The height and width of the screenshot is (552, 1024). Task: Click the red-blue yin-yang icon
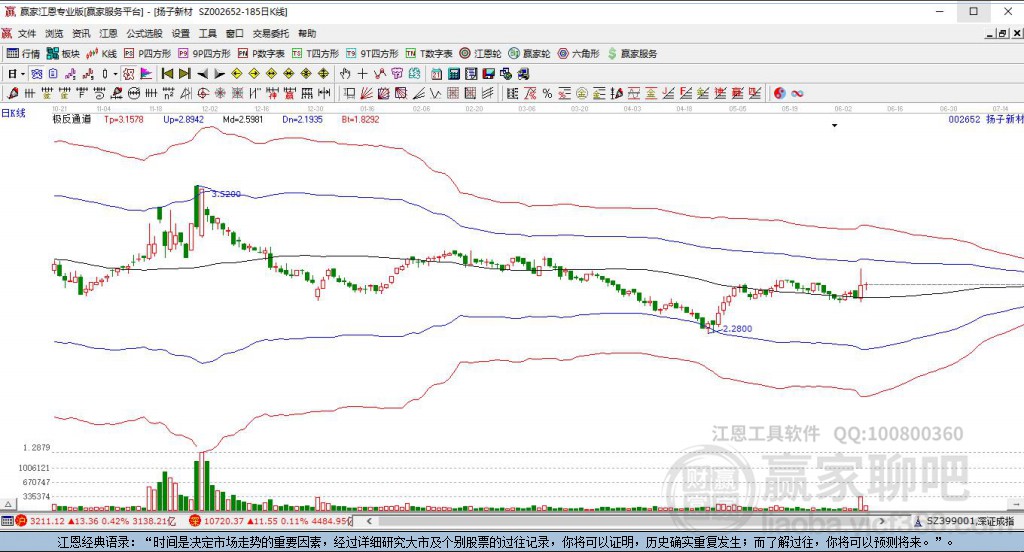click(780, 93)
